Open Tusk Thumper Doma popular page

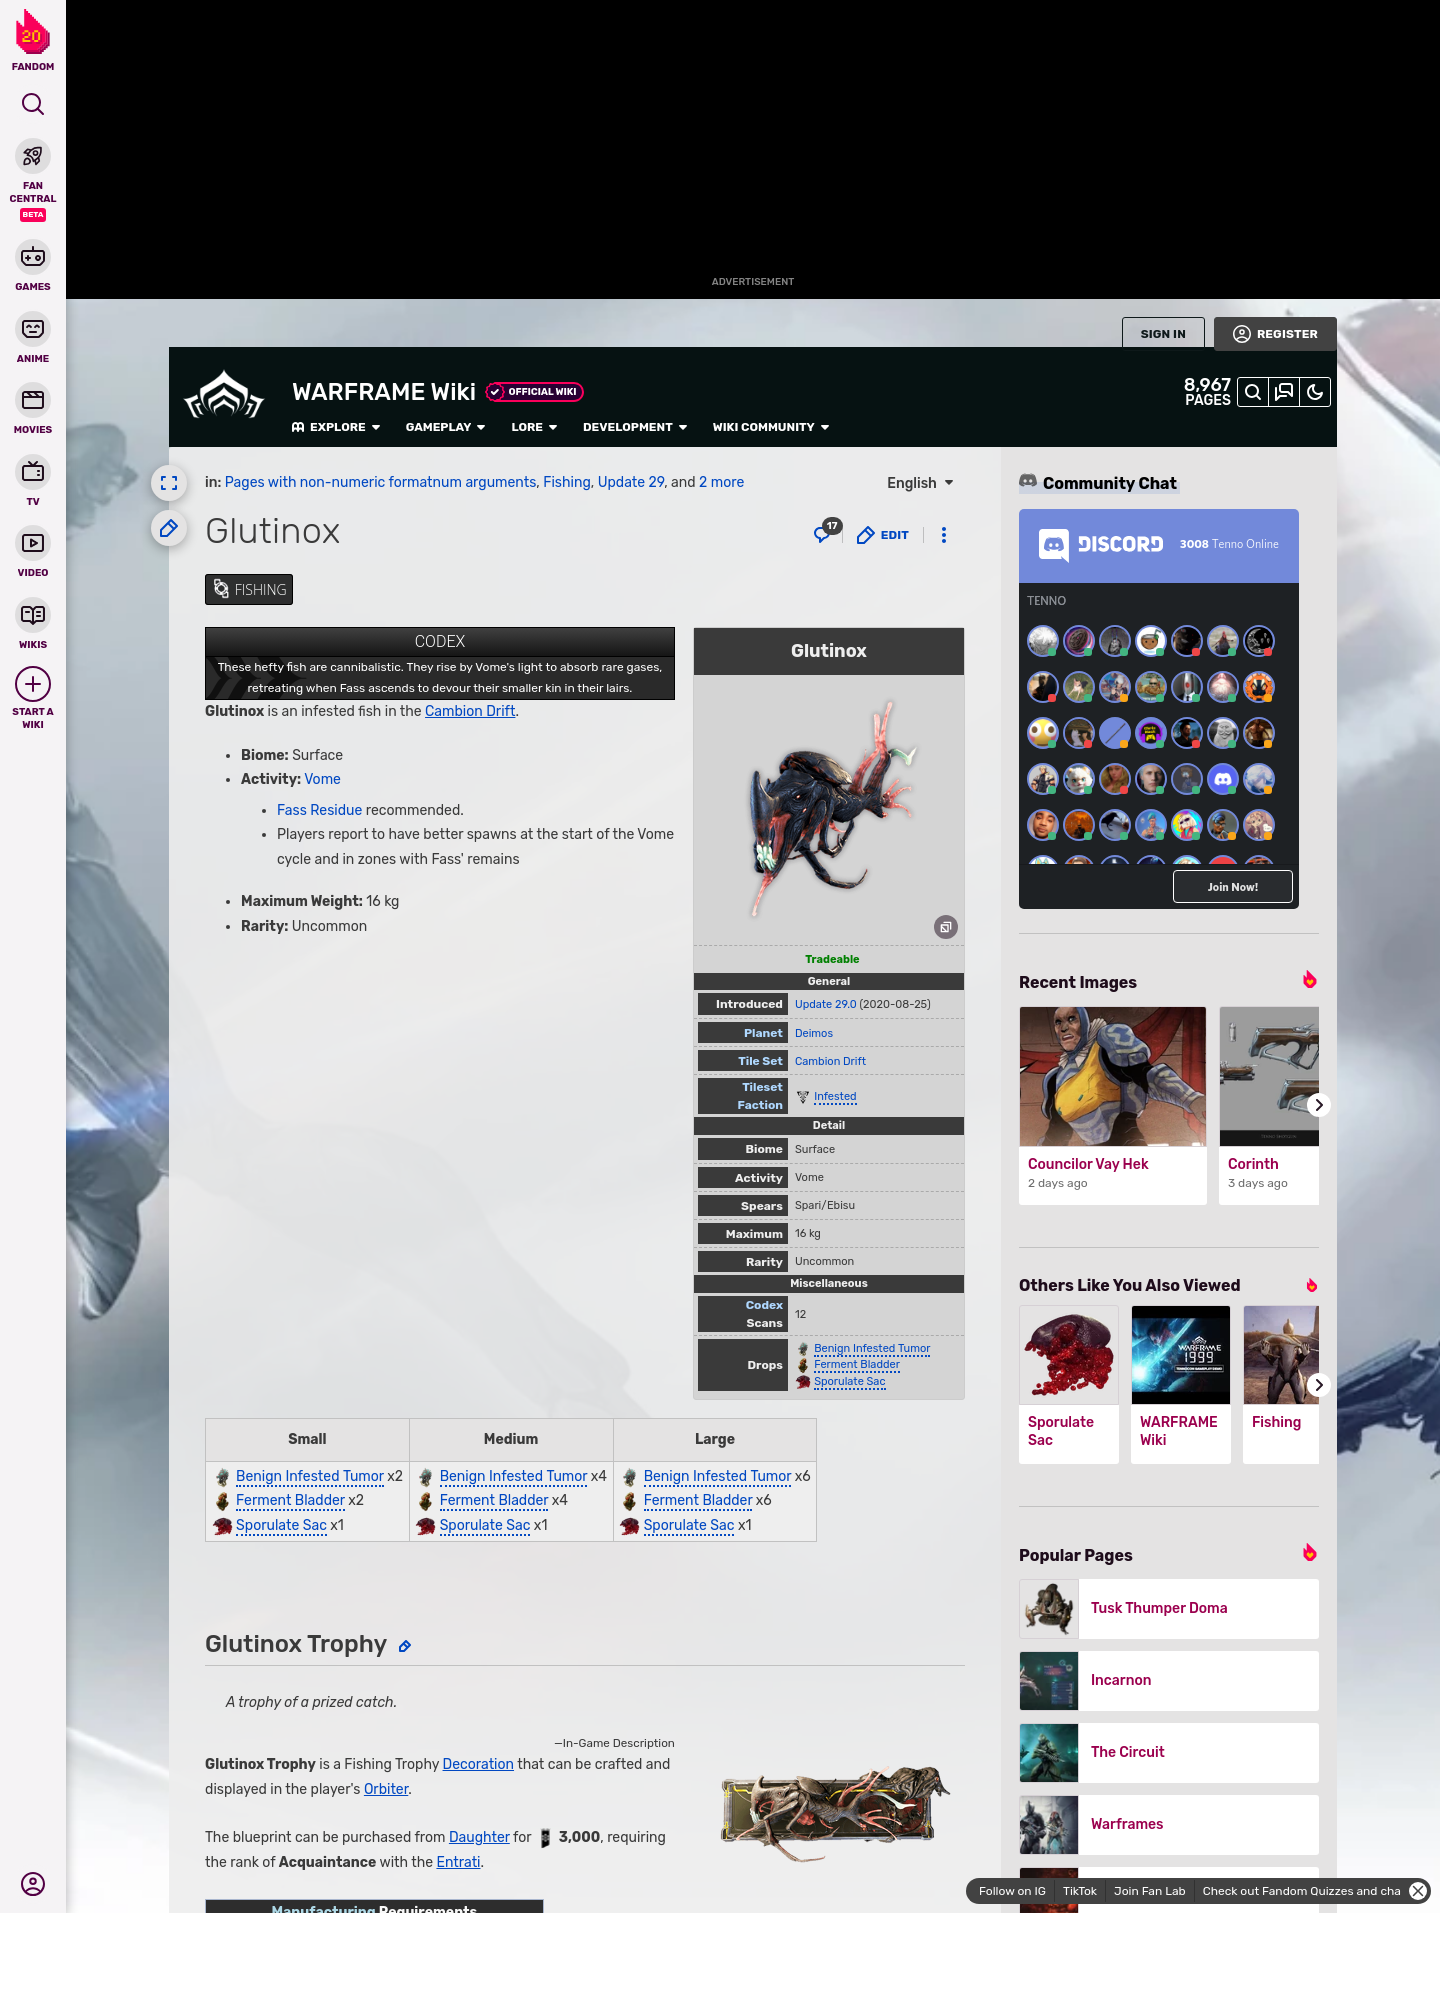[x=1169, y=1608]
